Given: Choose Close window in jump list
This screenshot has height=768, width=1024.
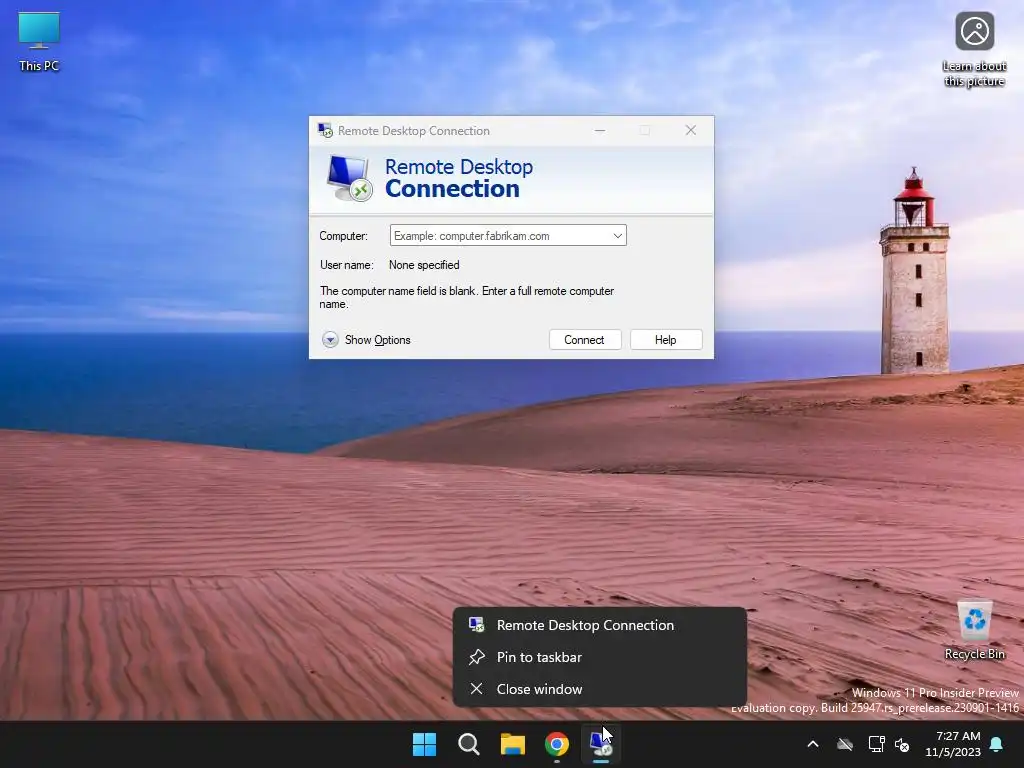Looking at the screenshot, I should coord(600,689).
